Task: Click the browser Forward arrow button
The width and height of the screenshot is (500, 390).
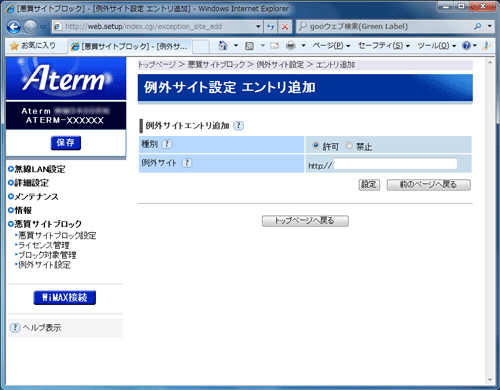Action: 30,27
